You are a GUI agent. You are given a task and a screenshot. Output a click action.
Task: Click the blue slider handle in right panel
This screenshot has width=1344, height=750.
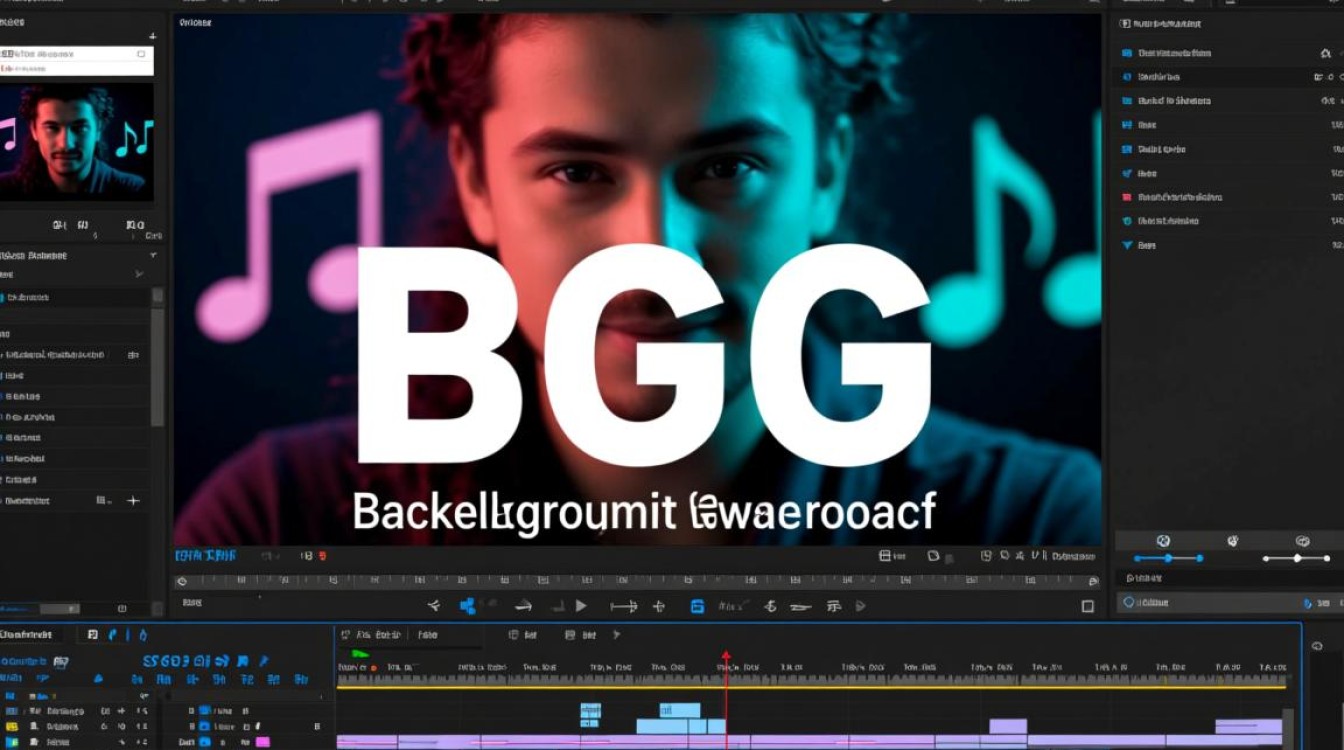pos(1169,558)
